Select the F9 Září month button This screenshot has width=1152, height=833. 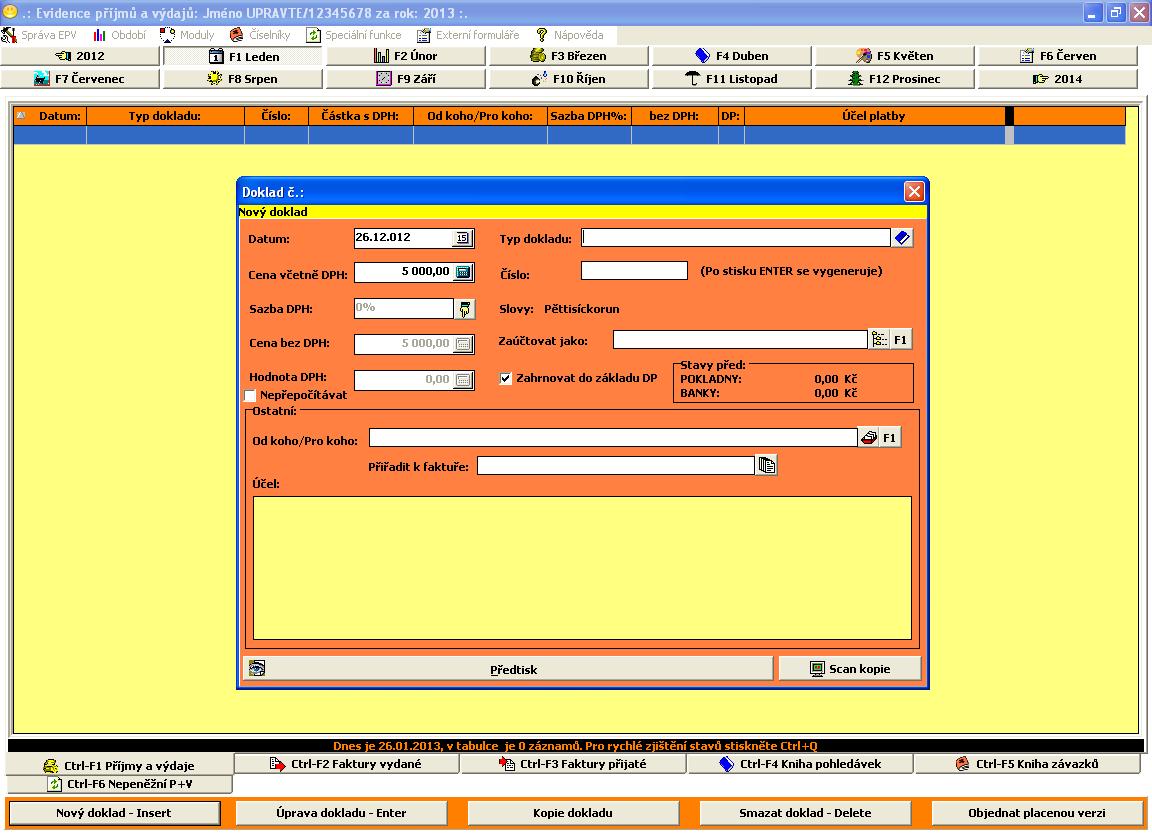(x=406, y=79)
